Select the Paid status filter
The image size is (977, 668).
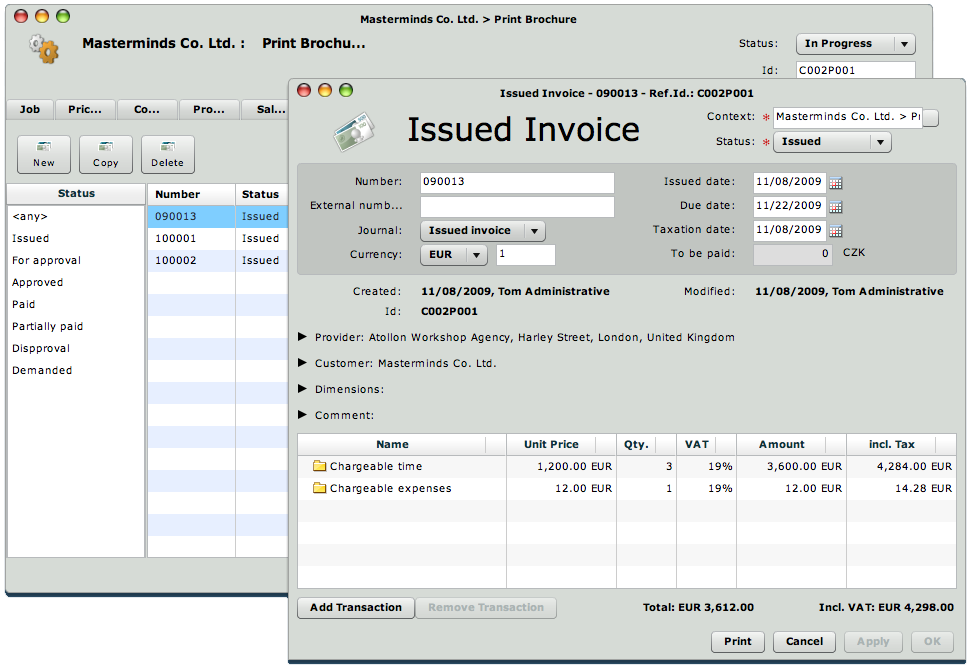click(24, 305)
